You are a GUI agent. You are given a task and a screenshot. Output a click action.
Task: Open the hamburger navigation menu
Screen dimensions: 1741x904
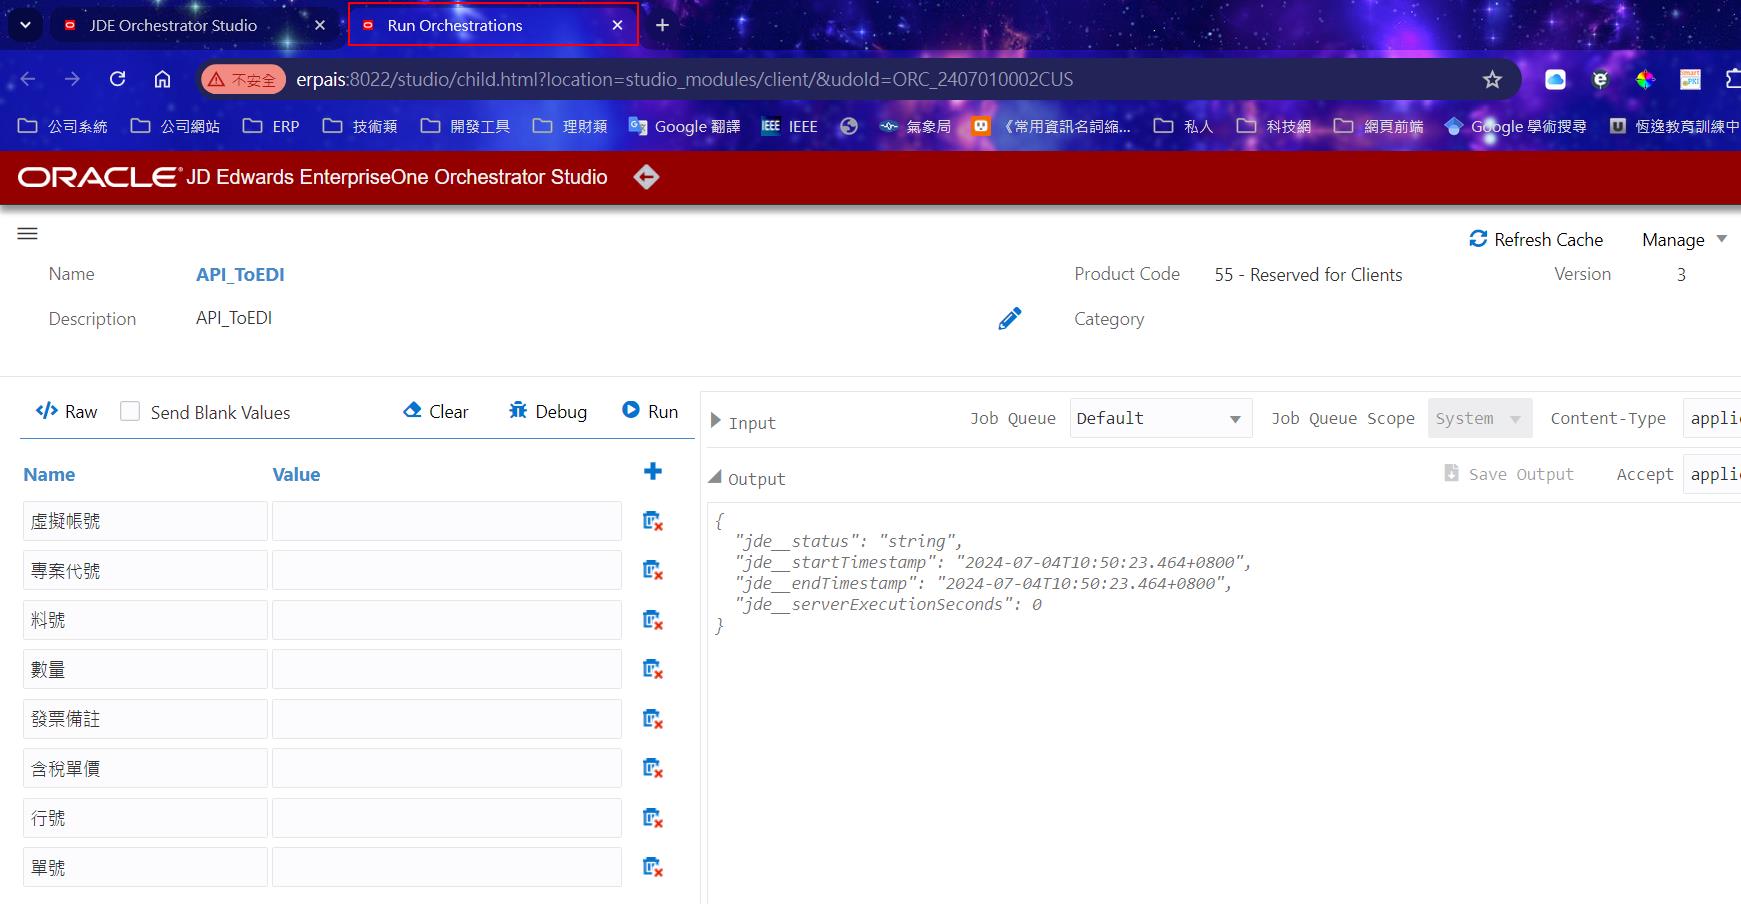(28, 233)
